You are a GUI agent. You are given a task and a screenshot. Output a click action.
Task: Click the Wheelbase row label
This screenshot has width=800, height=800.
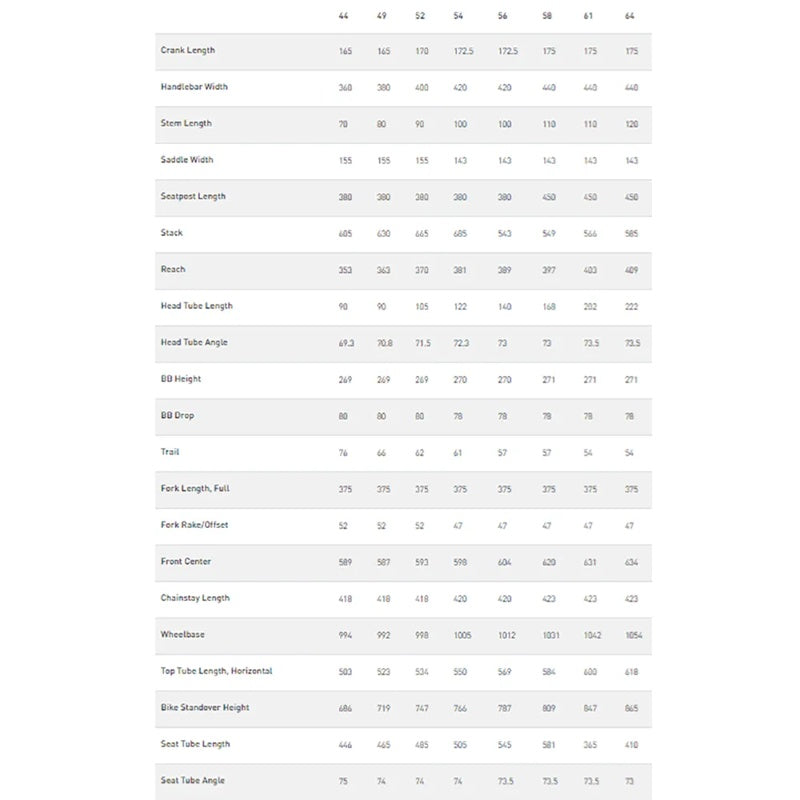pyautogui.click(x=182, y=634)
